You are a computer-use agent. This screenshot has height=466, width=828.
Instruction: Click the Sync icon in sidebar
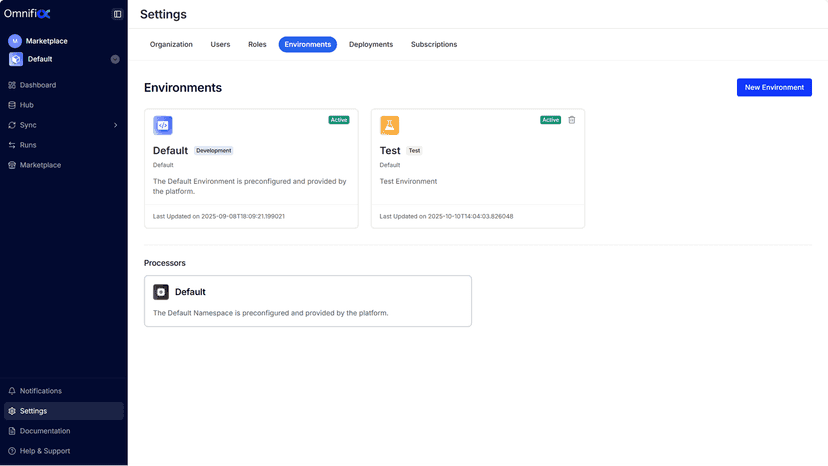tap(12, 125)
